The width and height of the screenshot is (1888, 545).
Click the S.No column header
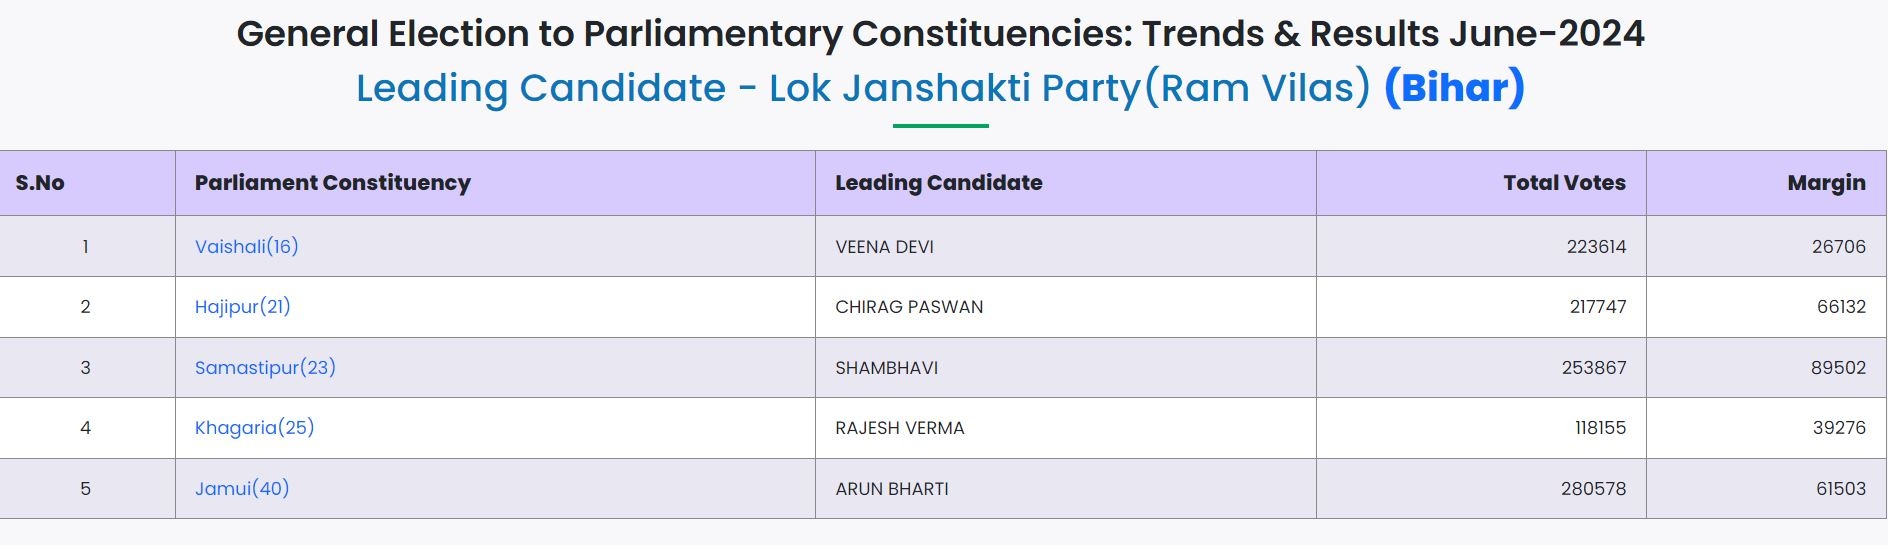[40, 183]
